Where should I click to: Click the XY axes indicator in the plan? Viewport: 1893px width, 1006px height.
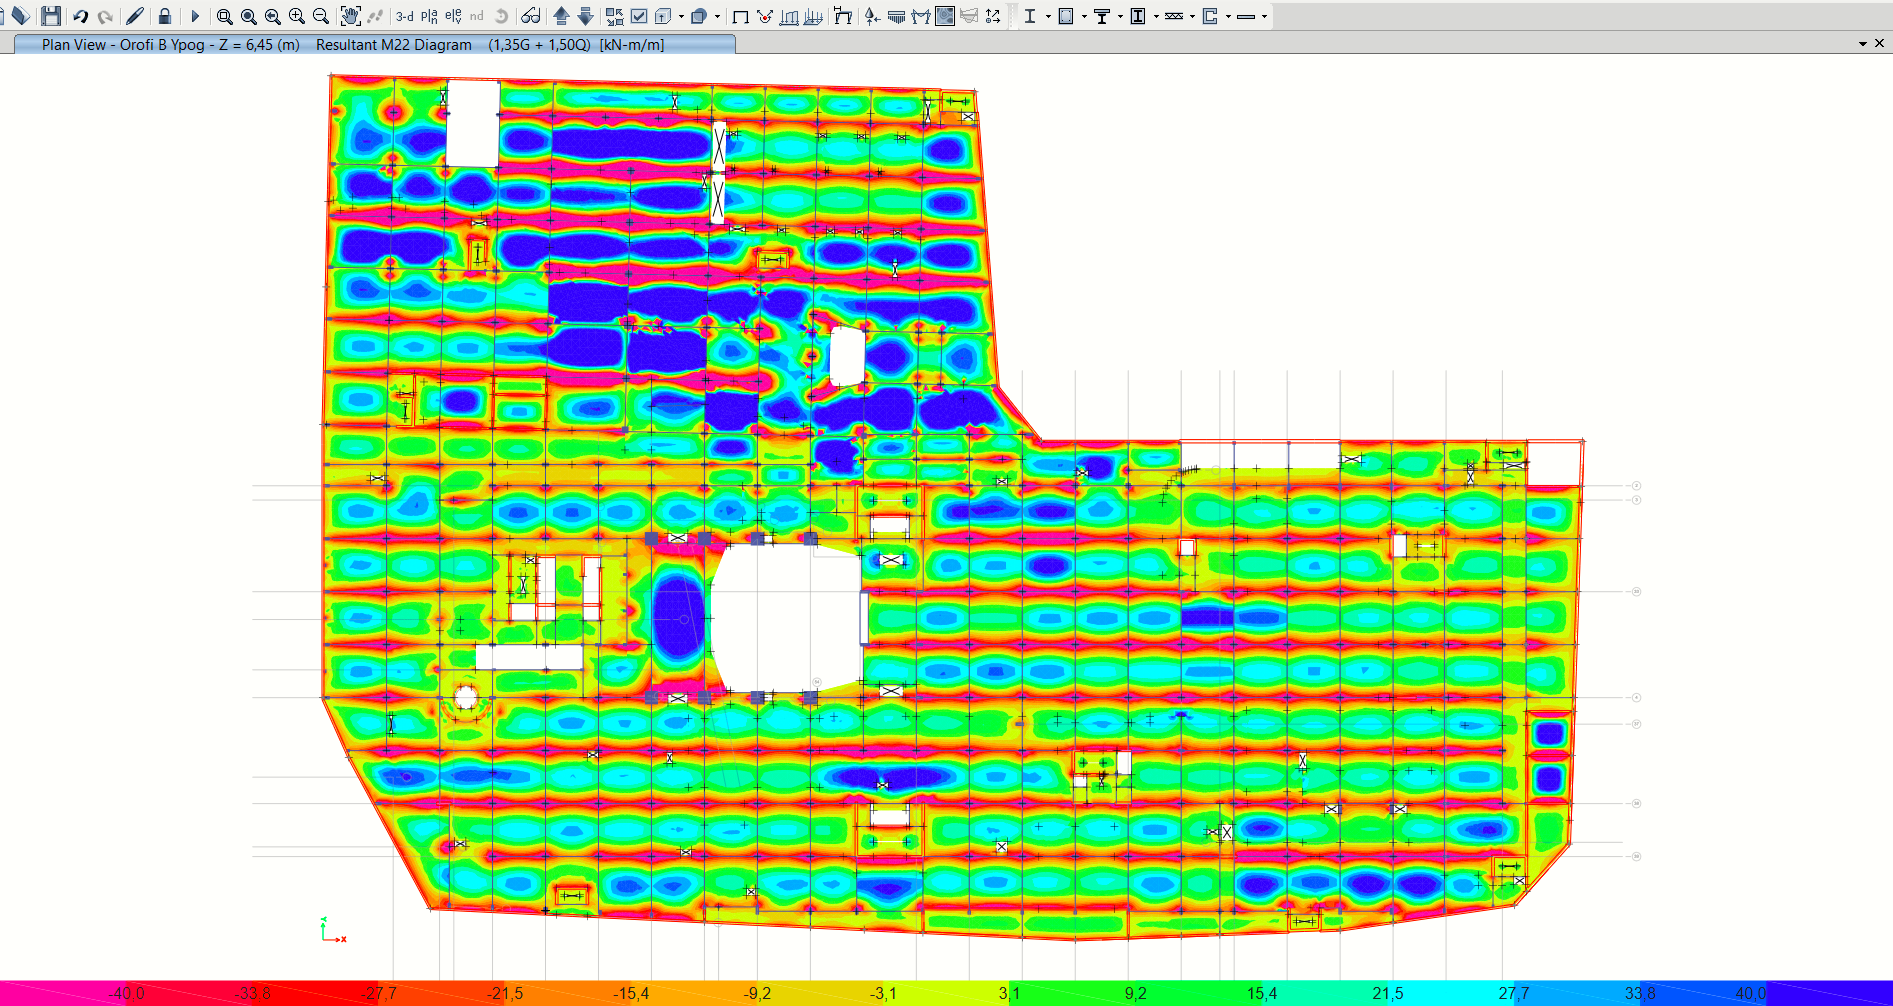pos(333,930)
